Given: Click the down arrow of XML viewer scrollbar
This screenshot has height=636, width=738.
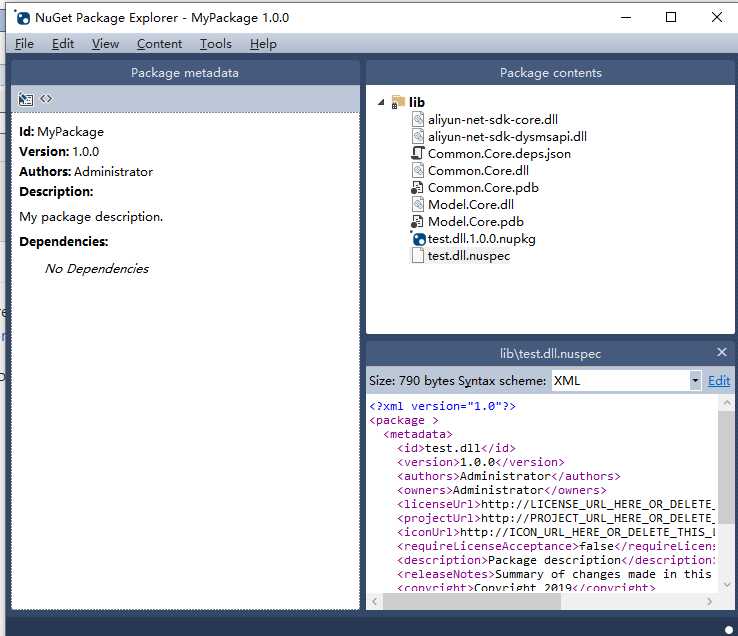Looking at the screenshot, I should click(x=726, y=584).
